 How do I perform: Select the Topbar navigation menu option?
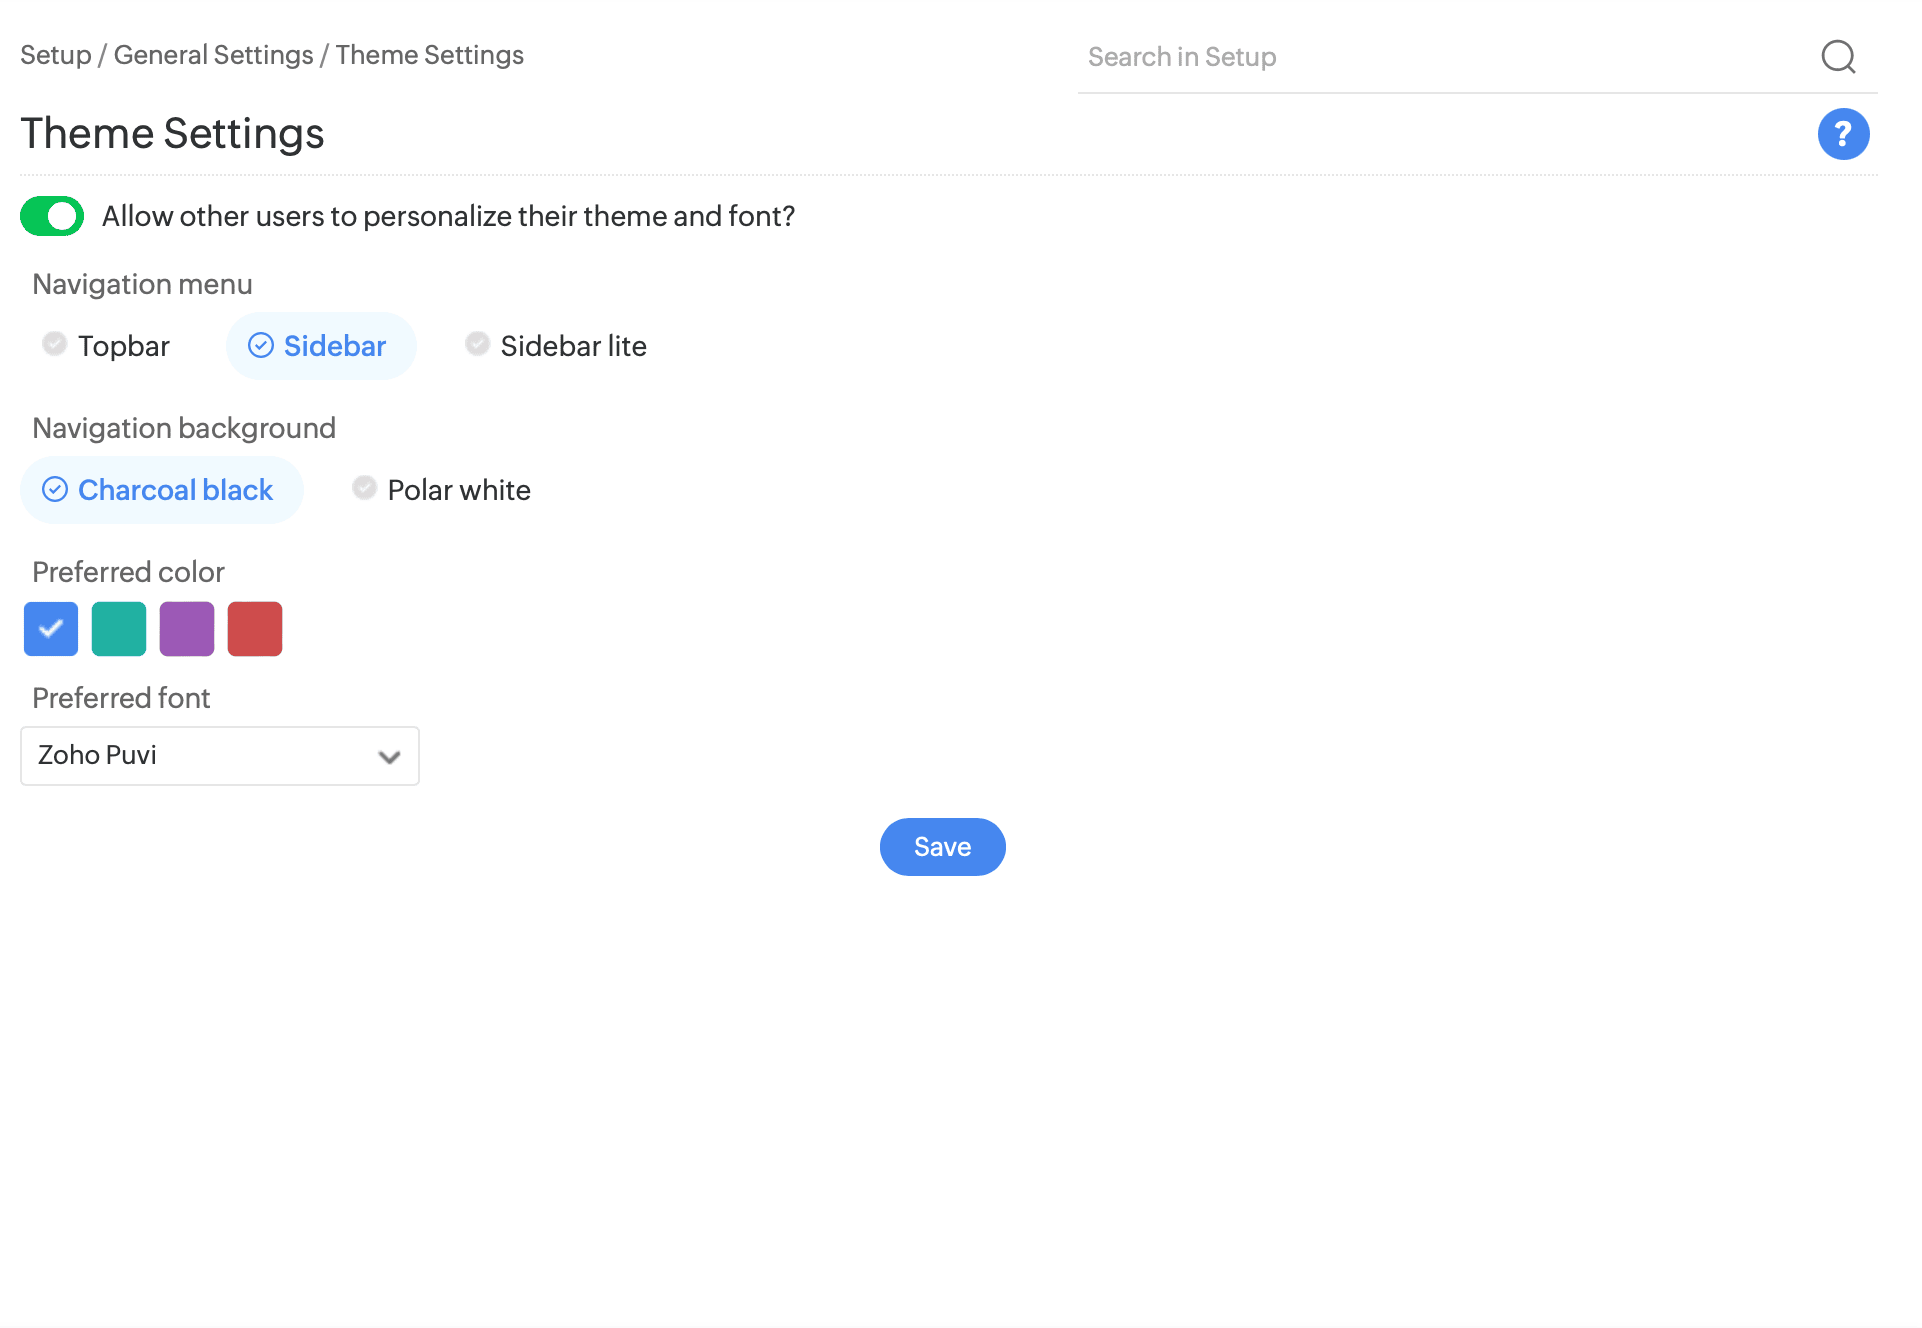pyautogui.click(x=107, y=346)
